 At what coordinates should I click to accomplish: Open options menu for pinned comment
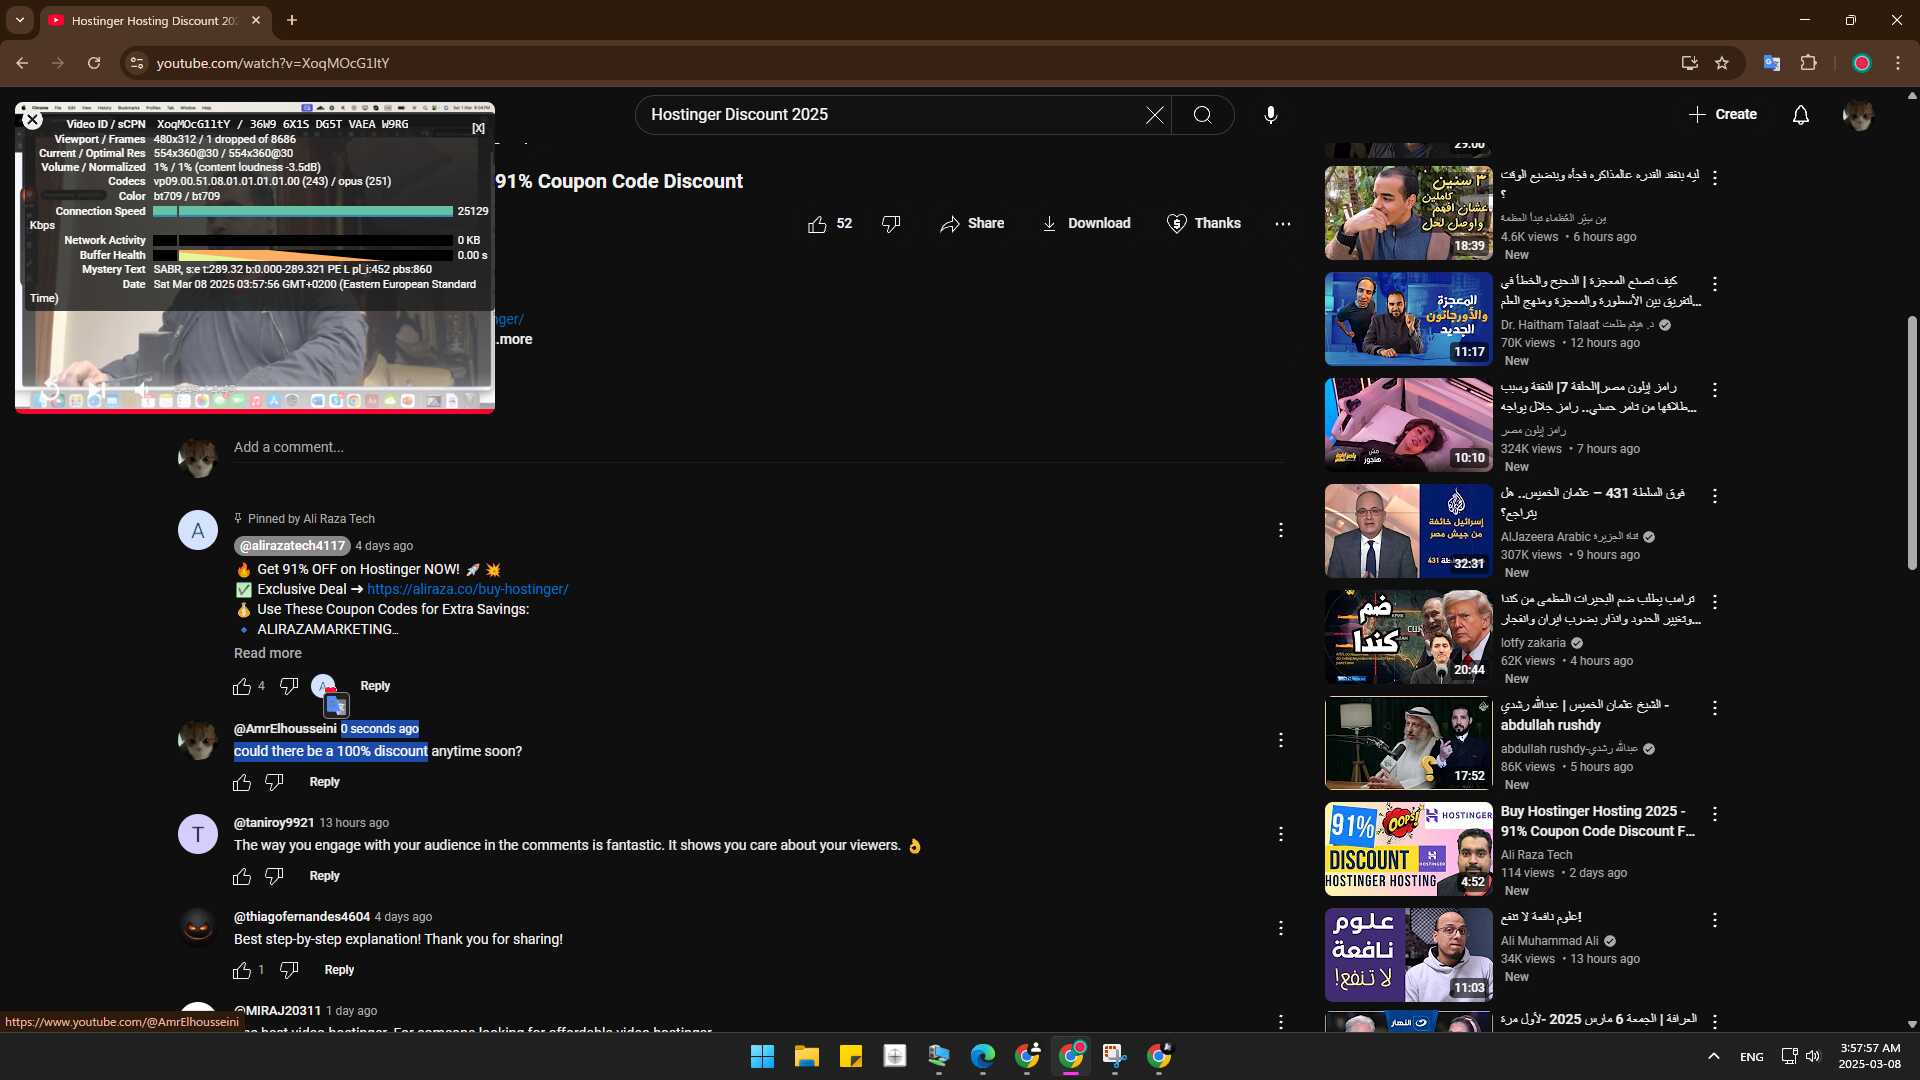point(1280,531)
